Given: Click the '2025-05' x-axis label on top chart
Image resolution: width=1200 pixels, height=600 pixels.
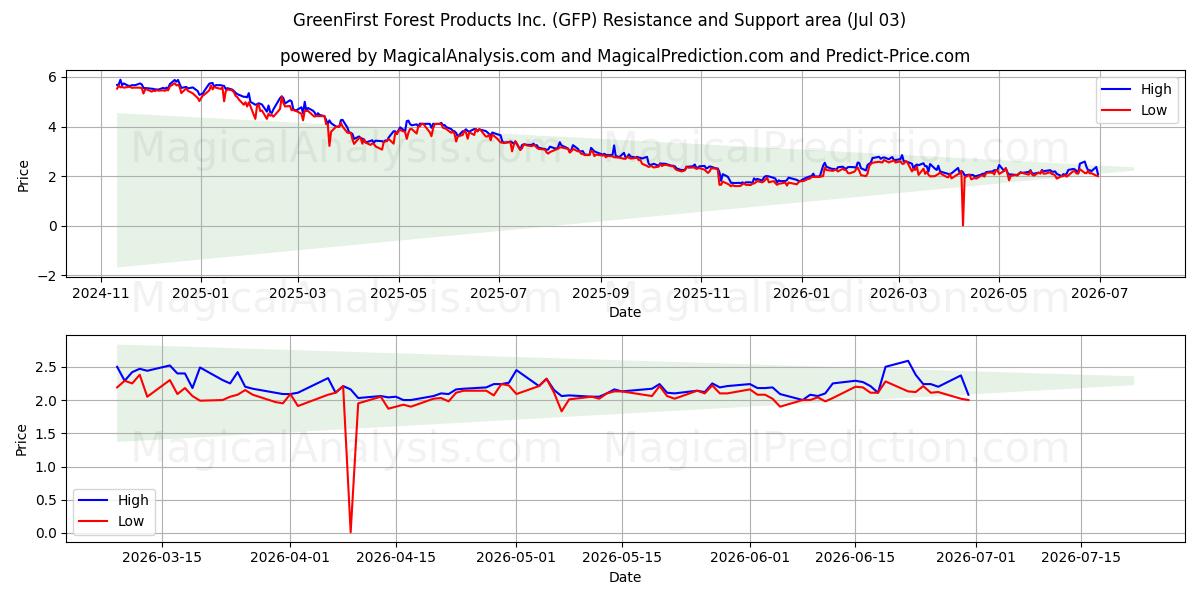Looking at the screenshot, I should [399, 294].
